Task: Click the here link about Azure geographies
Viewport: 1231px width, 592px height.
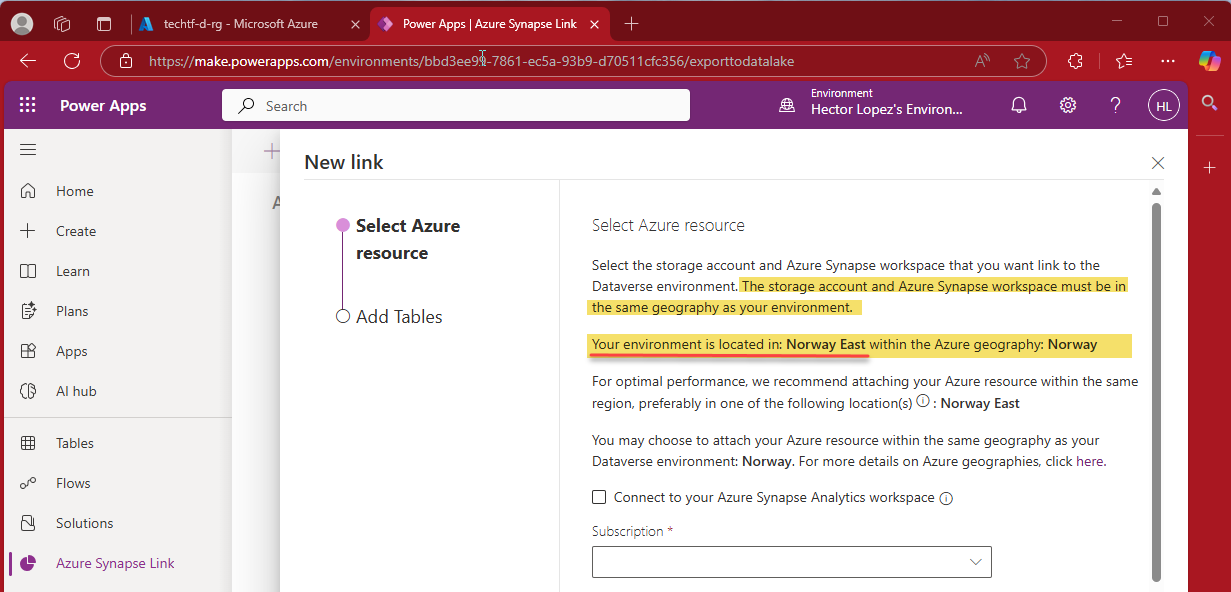Action: 1089,461
